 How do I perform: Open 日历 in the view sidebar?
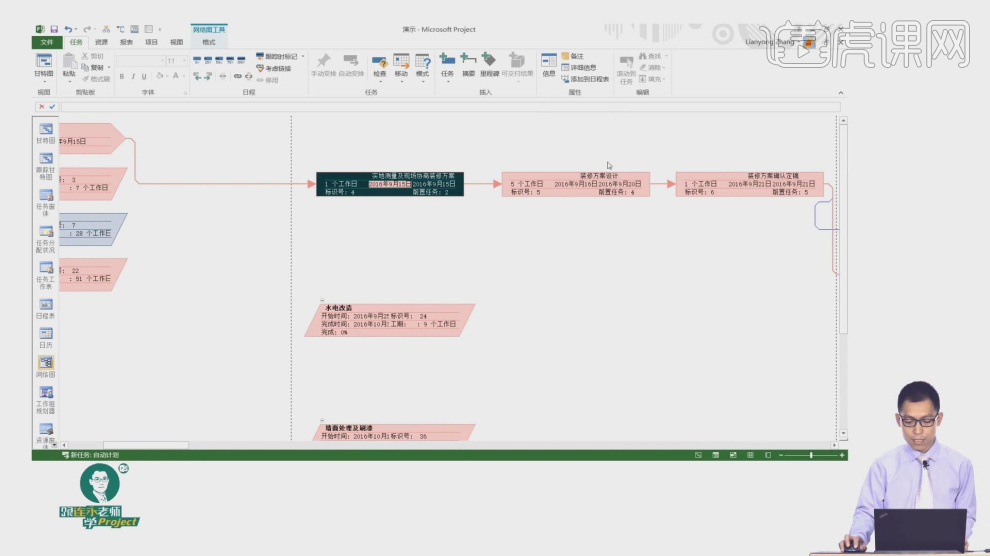click(45, 338)
